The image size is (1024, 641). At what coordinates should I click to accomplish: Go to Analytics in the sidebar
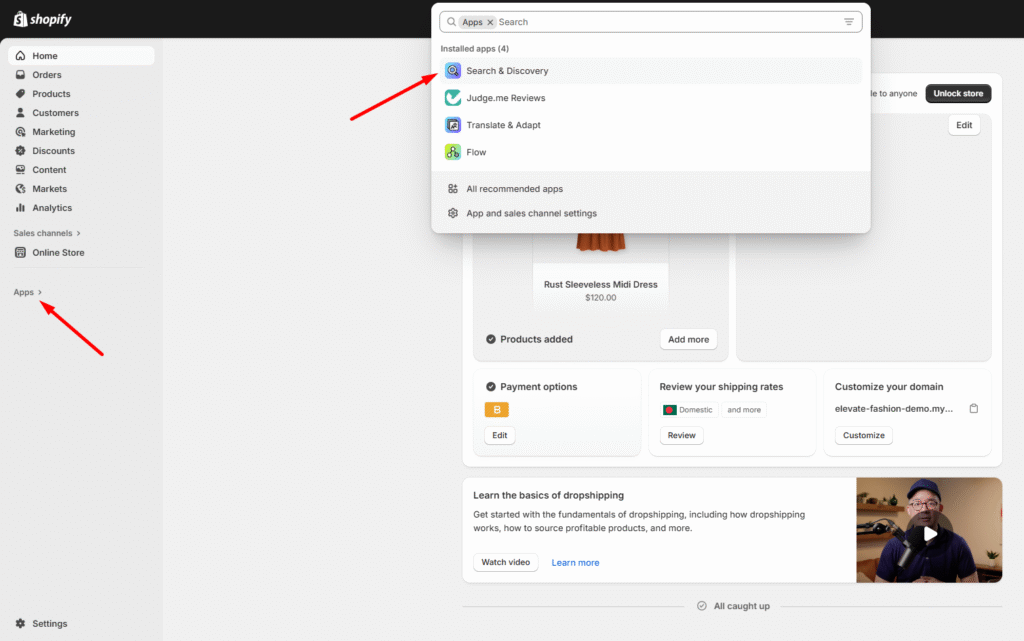(52, 208)
